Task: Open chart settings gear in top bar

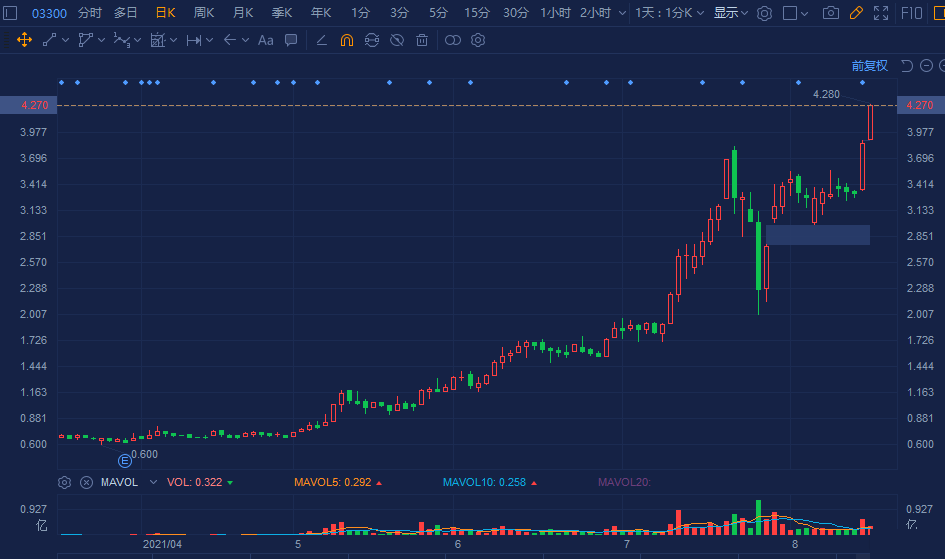Action: pos(764,13)
